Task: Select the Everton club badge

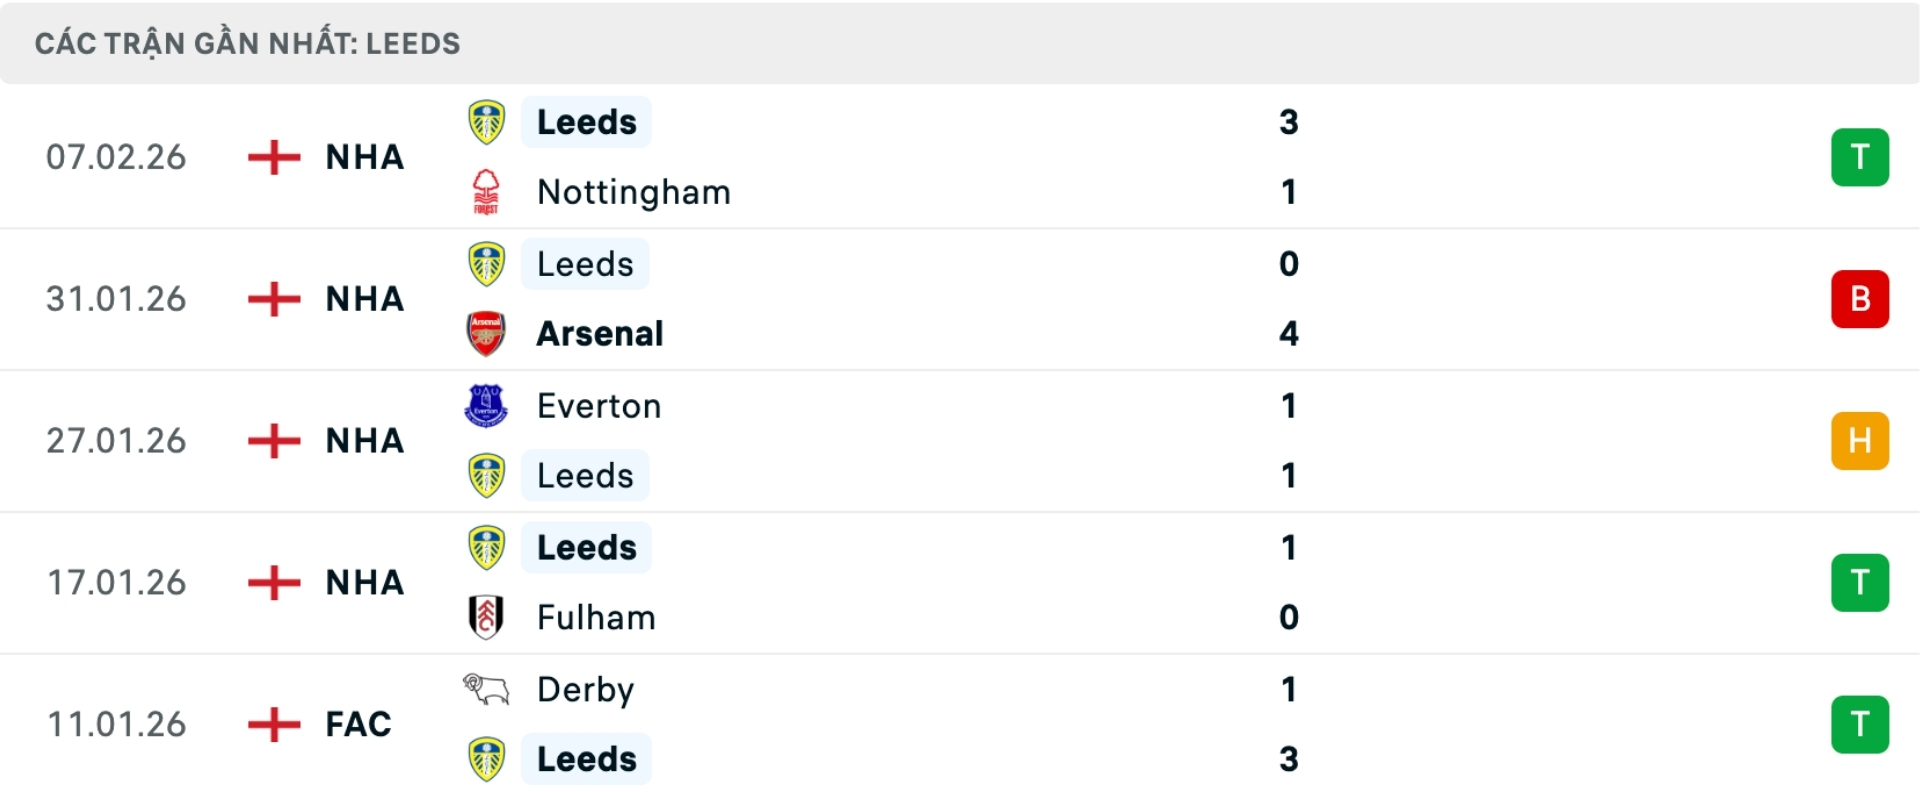Action: pos(486,406)
